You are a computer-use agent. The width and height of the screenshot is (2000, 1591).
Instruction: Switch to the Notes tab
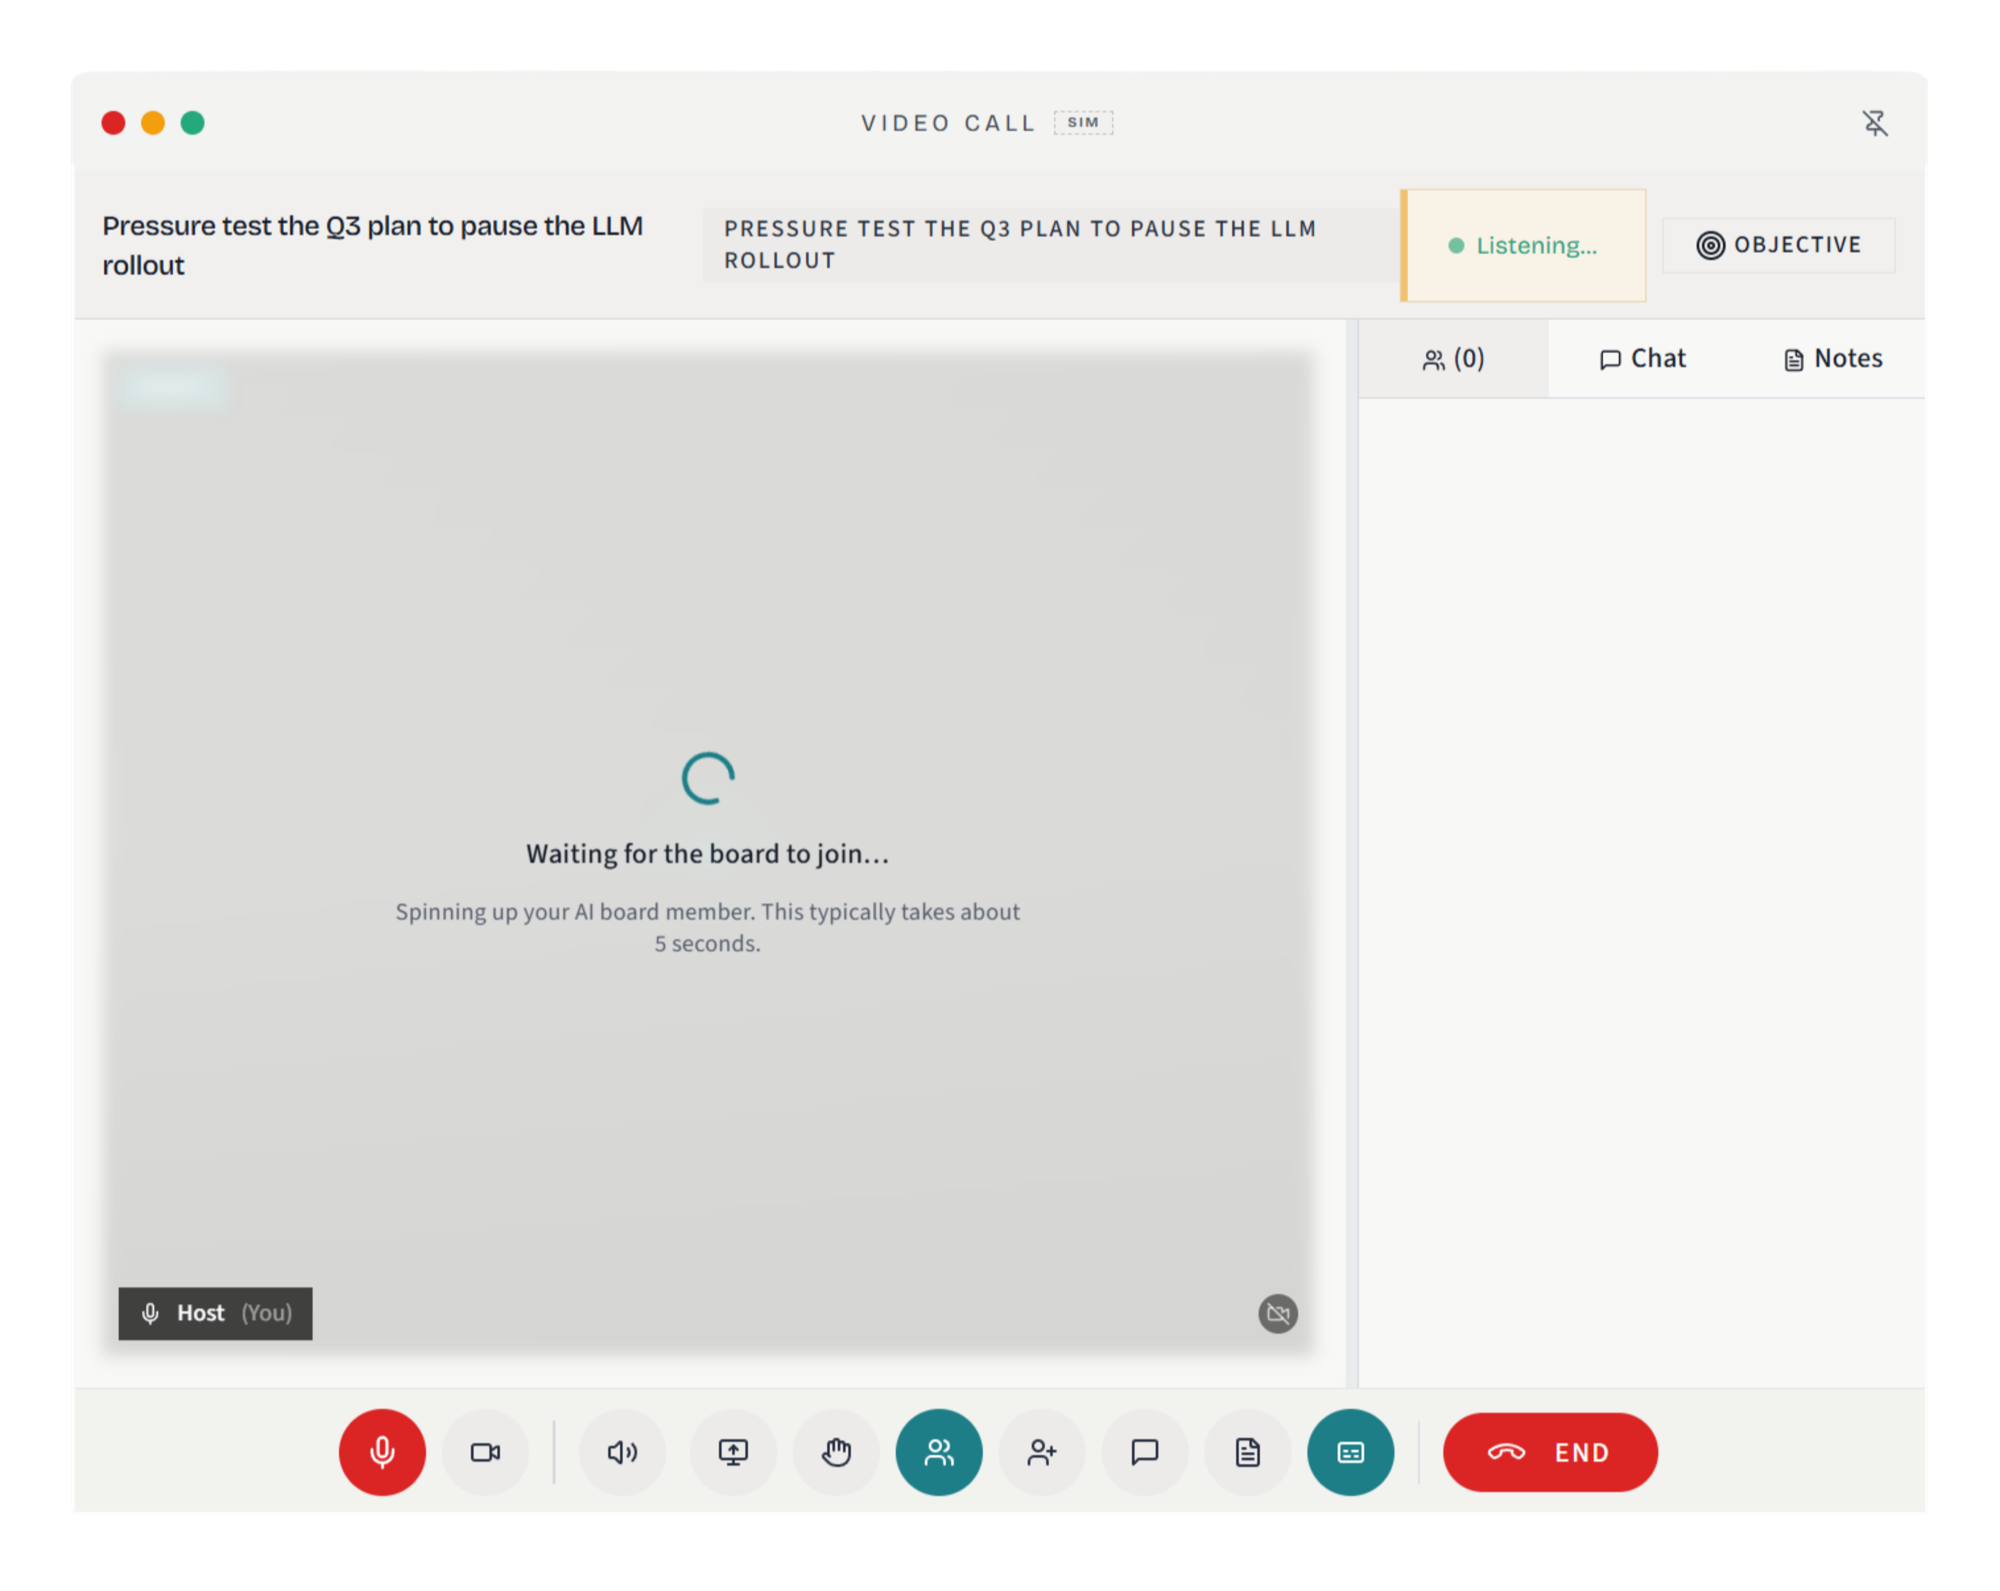pos(1833,359)
